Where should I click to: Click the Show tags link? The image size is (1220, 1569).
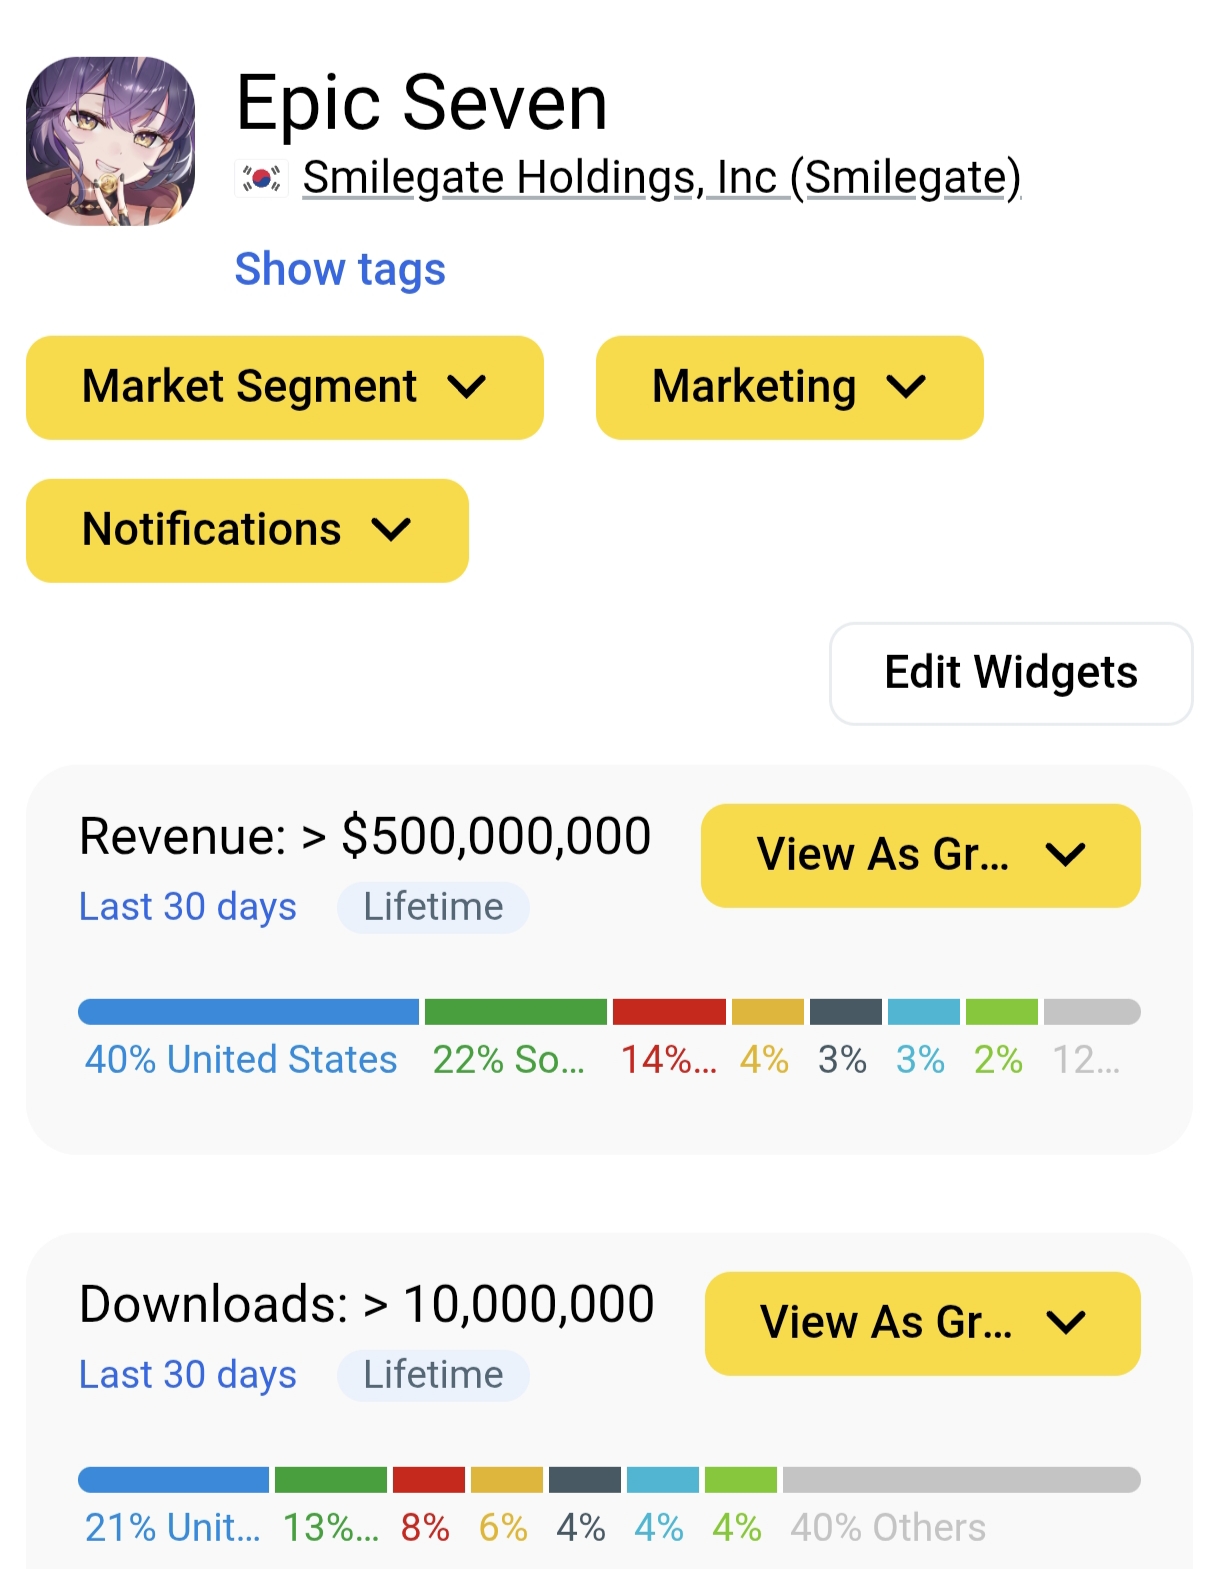point(340,269)
